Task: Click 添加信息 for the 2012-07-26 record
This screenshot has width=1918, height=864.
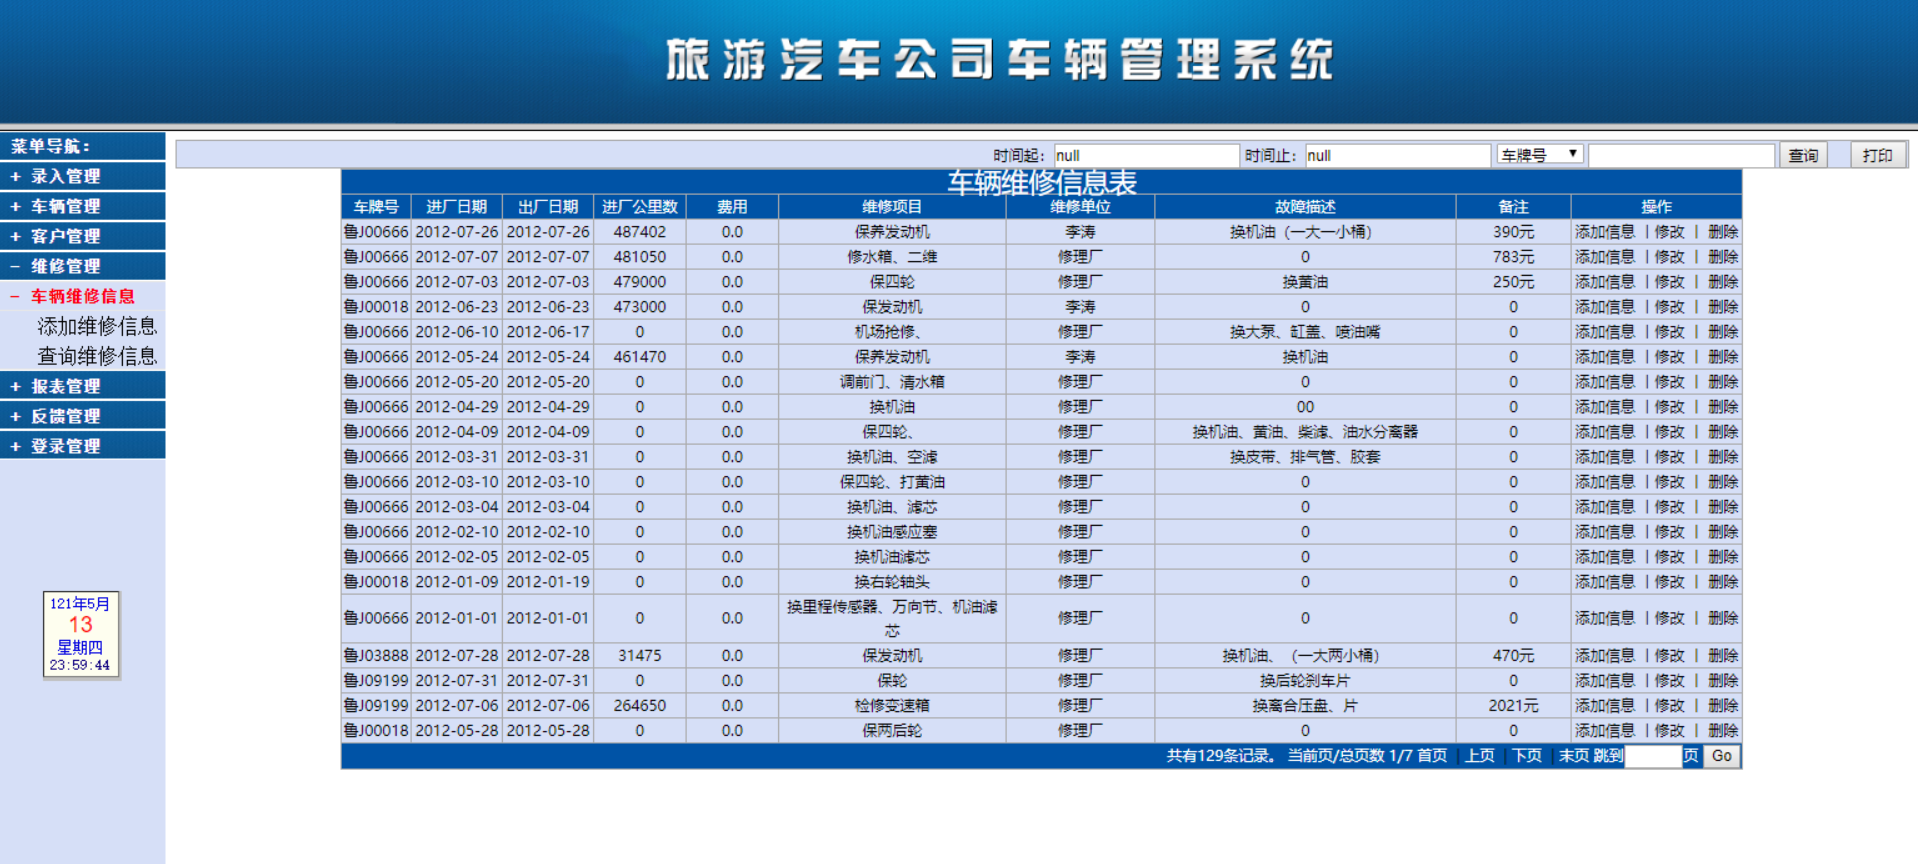Action: pos(1605,232)
